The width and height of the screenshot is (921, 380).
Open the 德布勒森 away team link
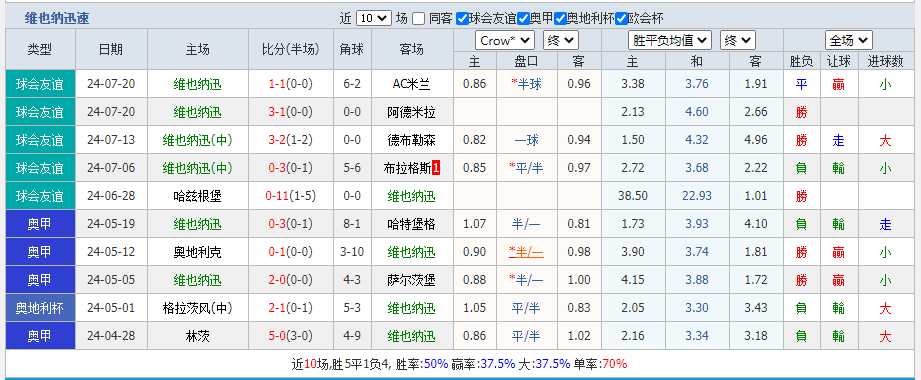click(x=412, y=140)
